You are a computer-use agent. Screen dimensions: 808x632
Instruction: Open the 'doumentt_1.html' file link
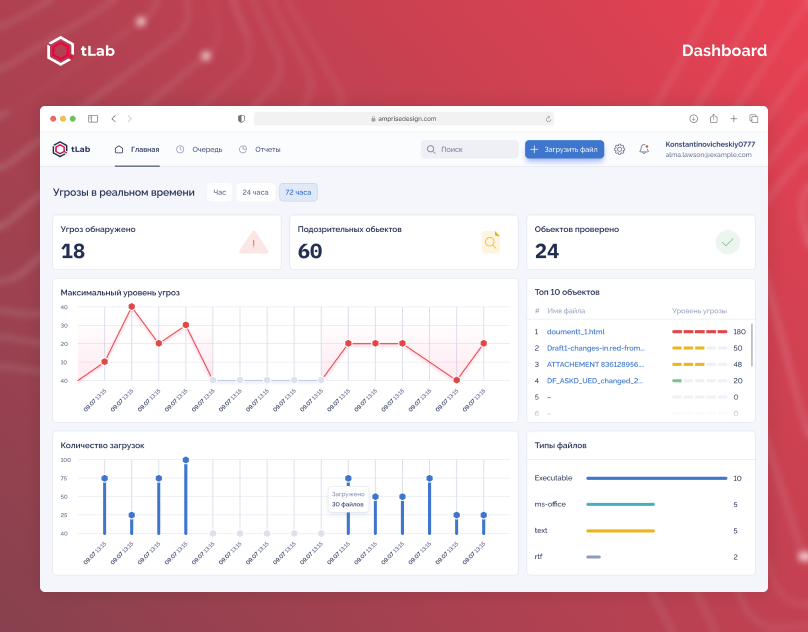click(575, 331)
